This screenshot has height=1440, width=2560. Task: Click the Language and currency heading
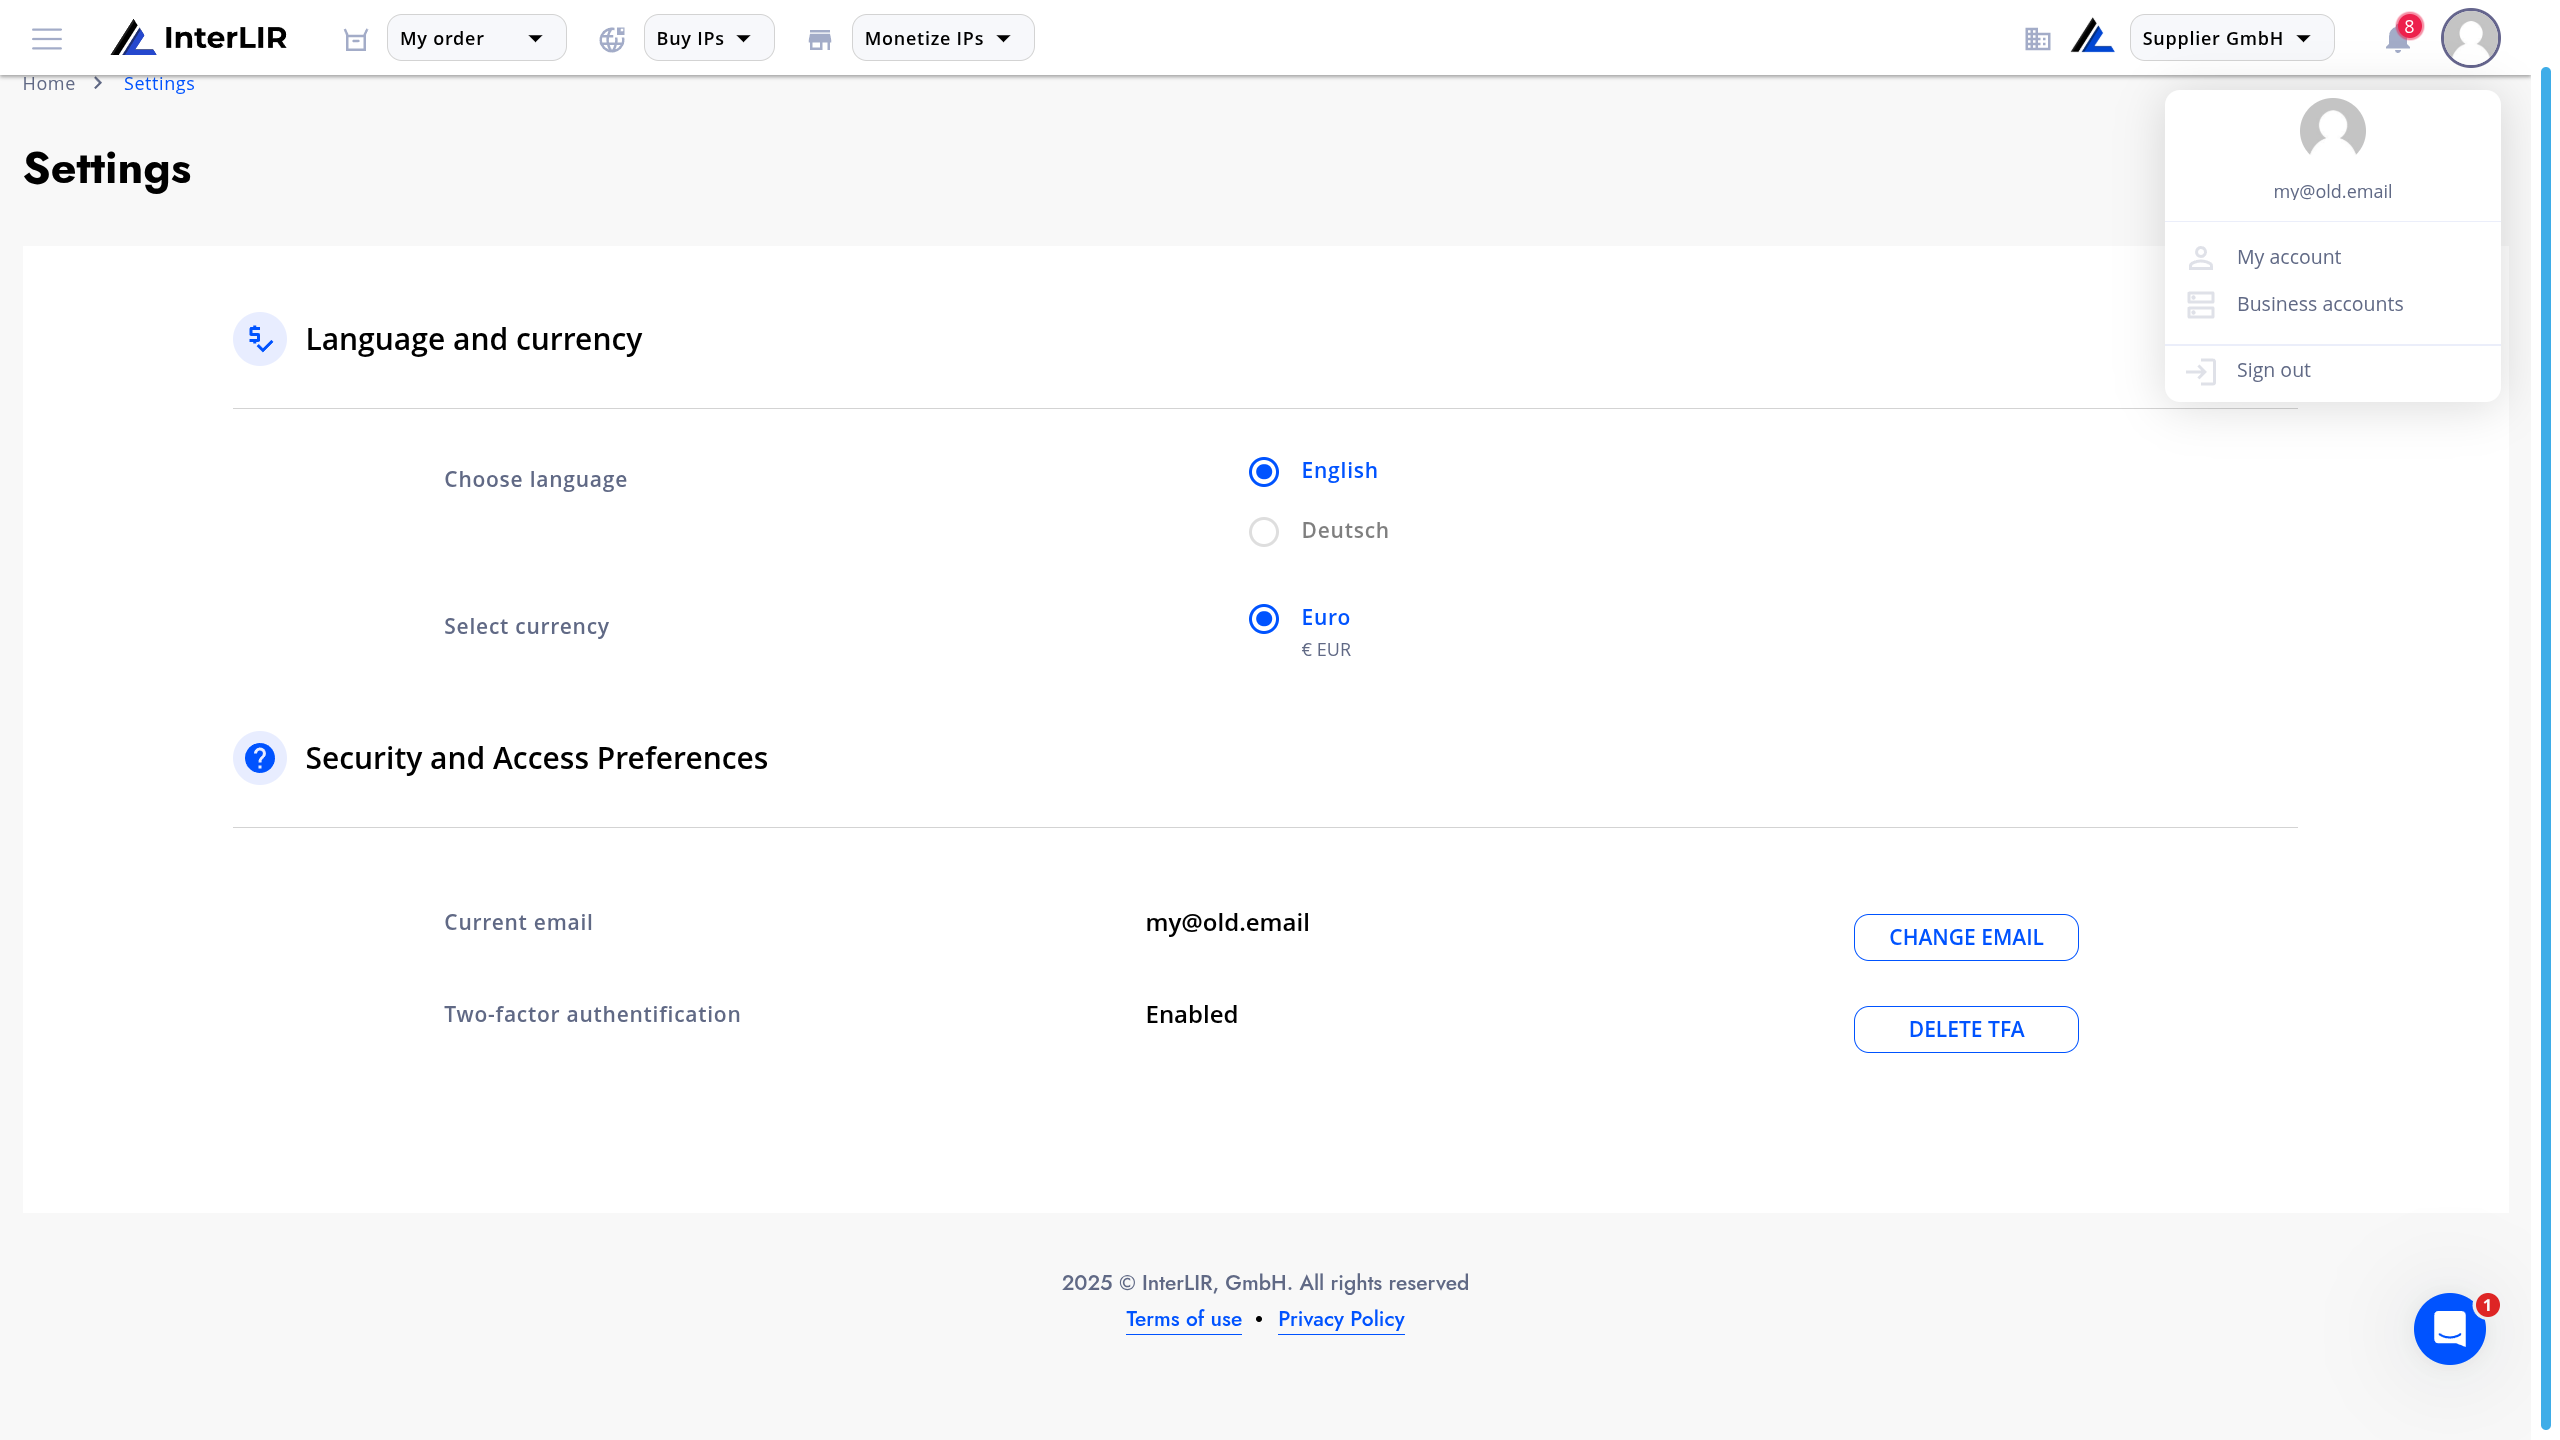pyautogui.click(x=474, y=340)
